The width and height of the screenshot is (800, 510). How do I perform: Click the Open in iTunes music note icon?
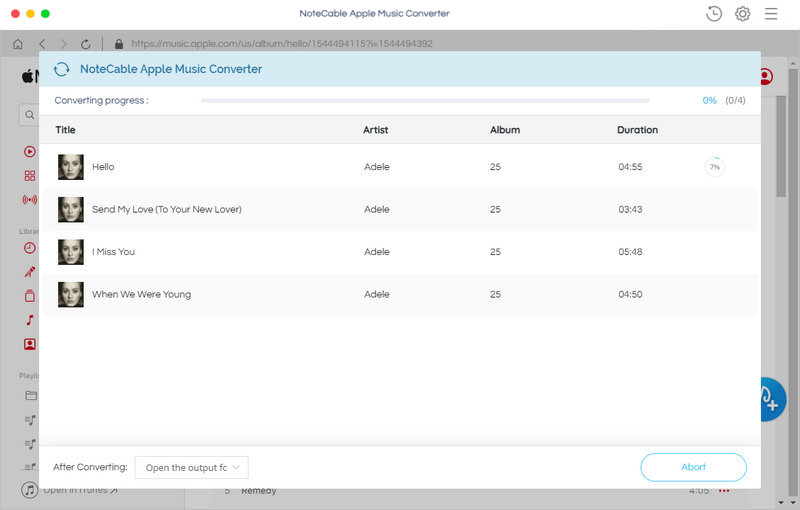[30, 490]
